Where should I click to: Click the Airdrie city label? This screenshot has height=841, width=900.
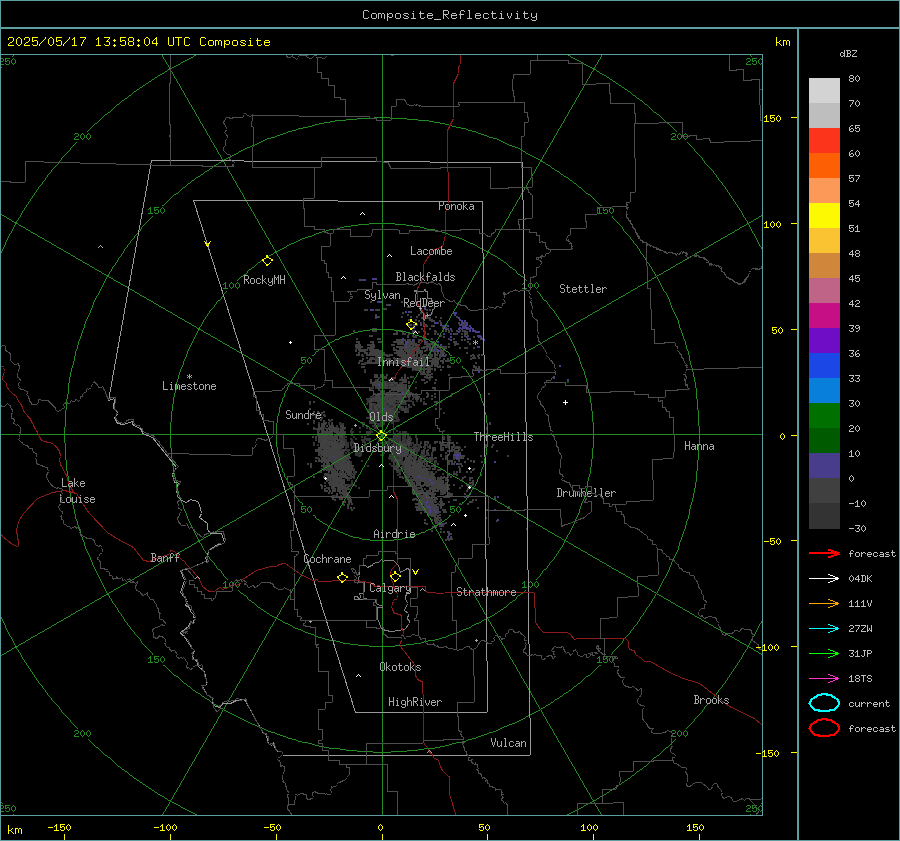pos(394,534)
